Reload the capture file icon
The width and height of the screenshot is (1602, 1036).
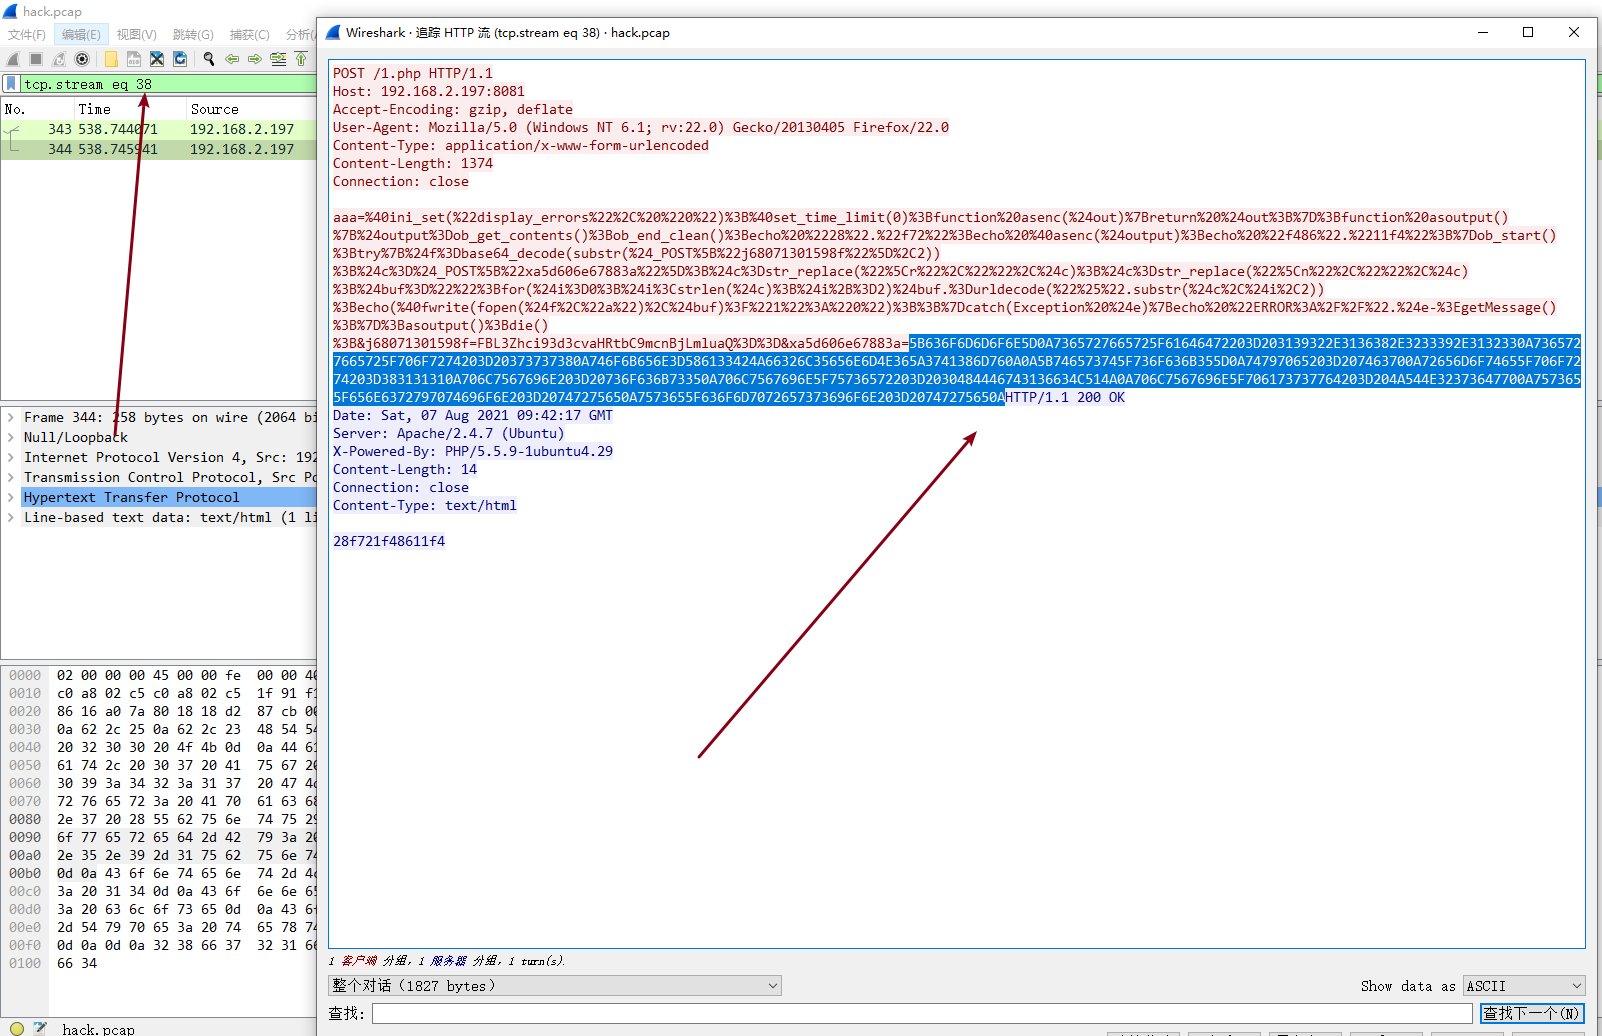click(x=180, y=59)
